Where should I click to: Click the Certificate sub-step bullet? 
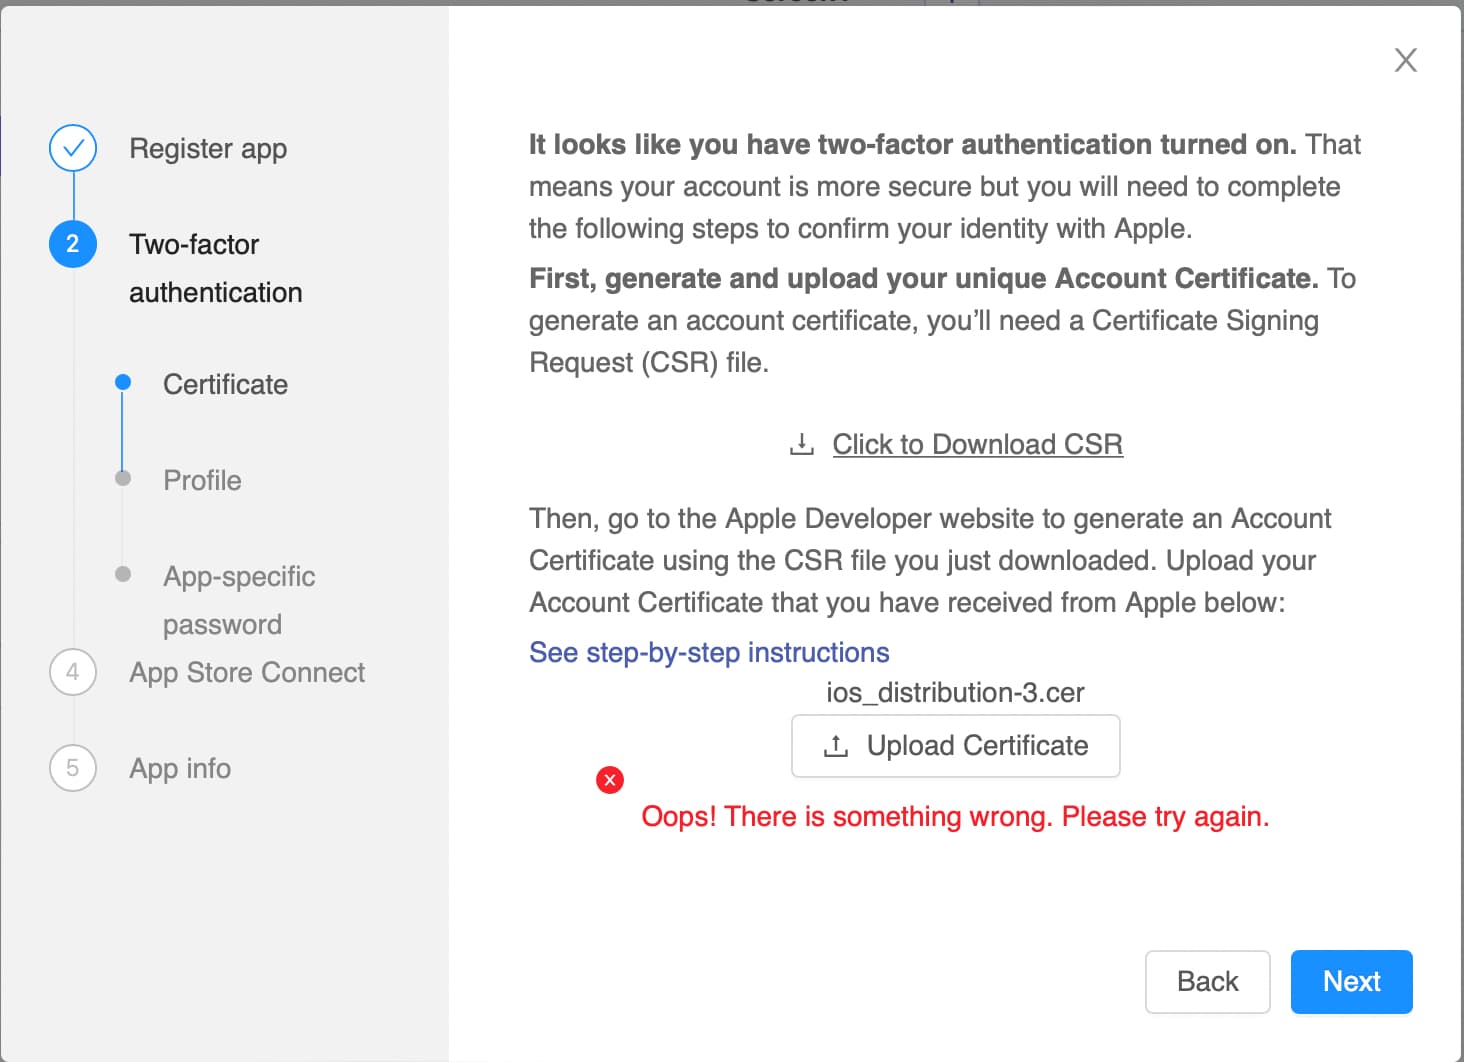[x=123, y=382]
